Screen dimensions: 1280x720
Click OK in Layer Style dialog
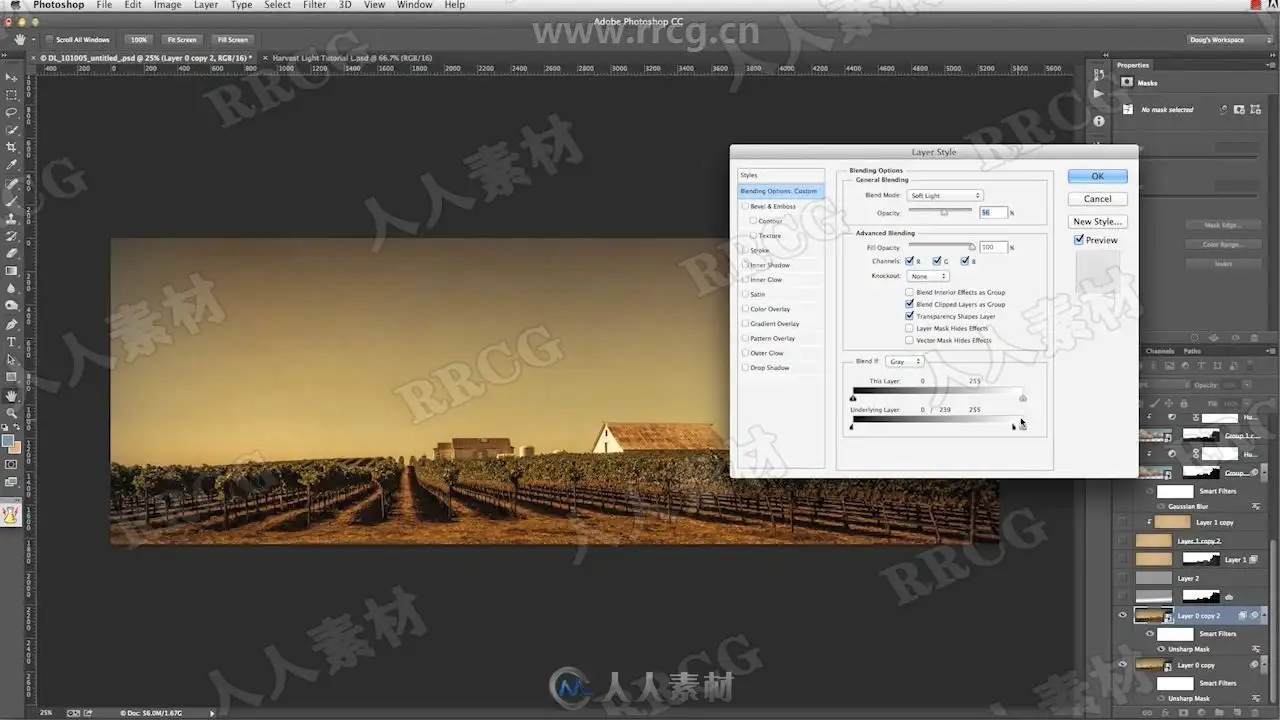1097,176
